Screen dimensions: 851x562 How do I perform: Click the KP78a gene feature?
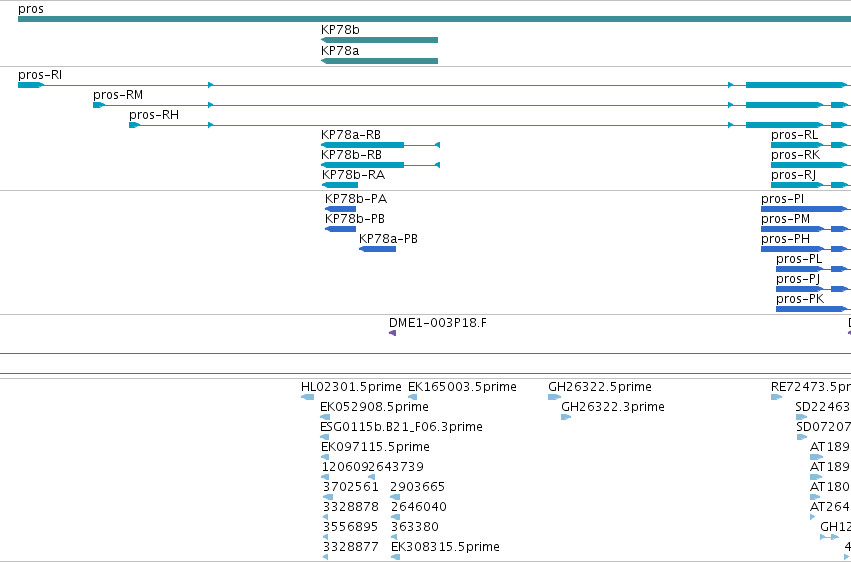point(379,61)
